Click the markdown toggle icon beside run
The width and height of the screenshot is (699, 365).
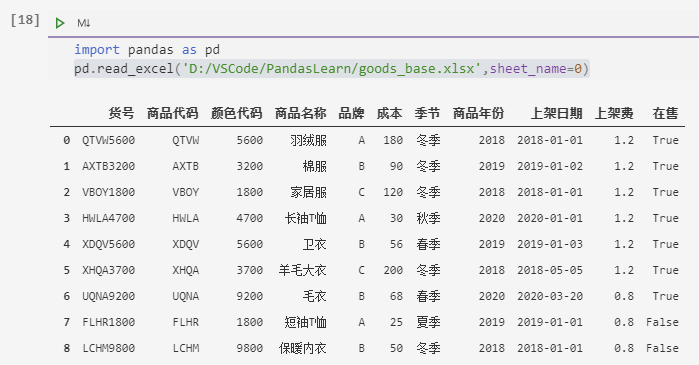(x=84, y=23)
